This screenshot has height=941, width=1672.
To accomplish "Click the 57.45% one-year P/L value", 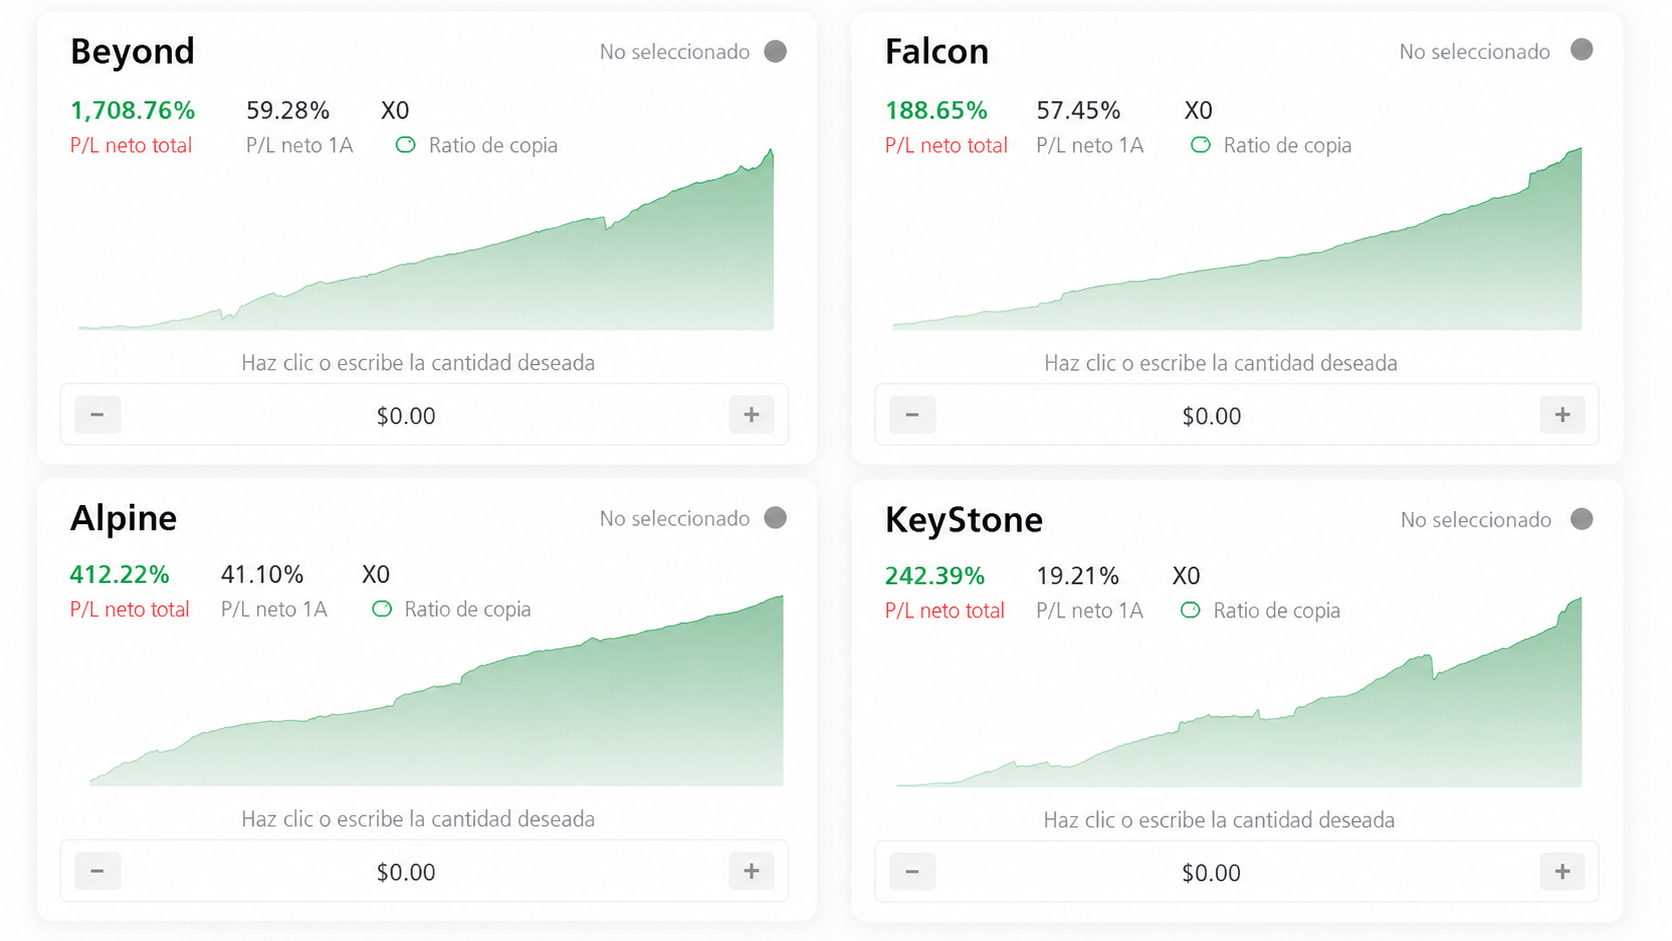I will click(1078, 110).
